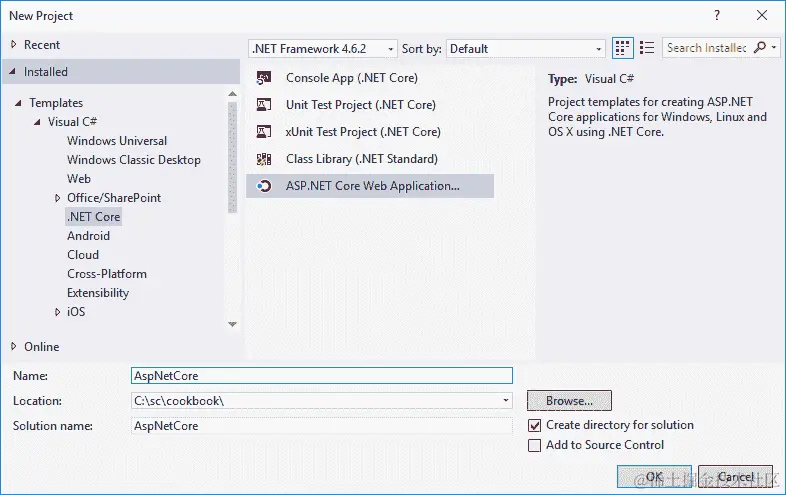The width and height of the screenshot is (786, 495).
Task: Click the search magnifier icon
Action: tap(759, 47)
